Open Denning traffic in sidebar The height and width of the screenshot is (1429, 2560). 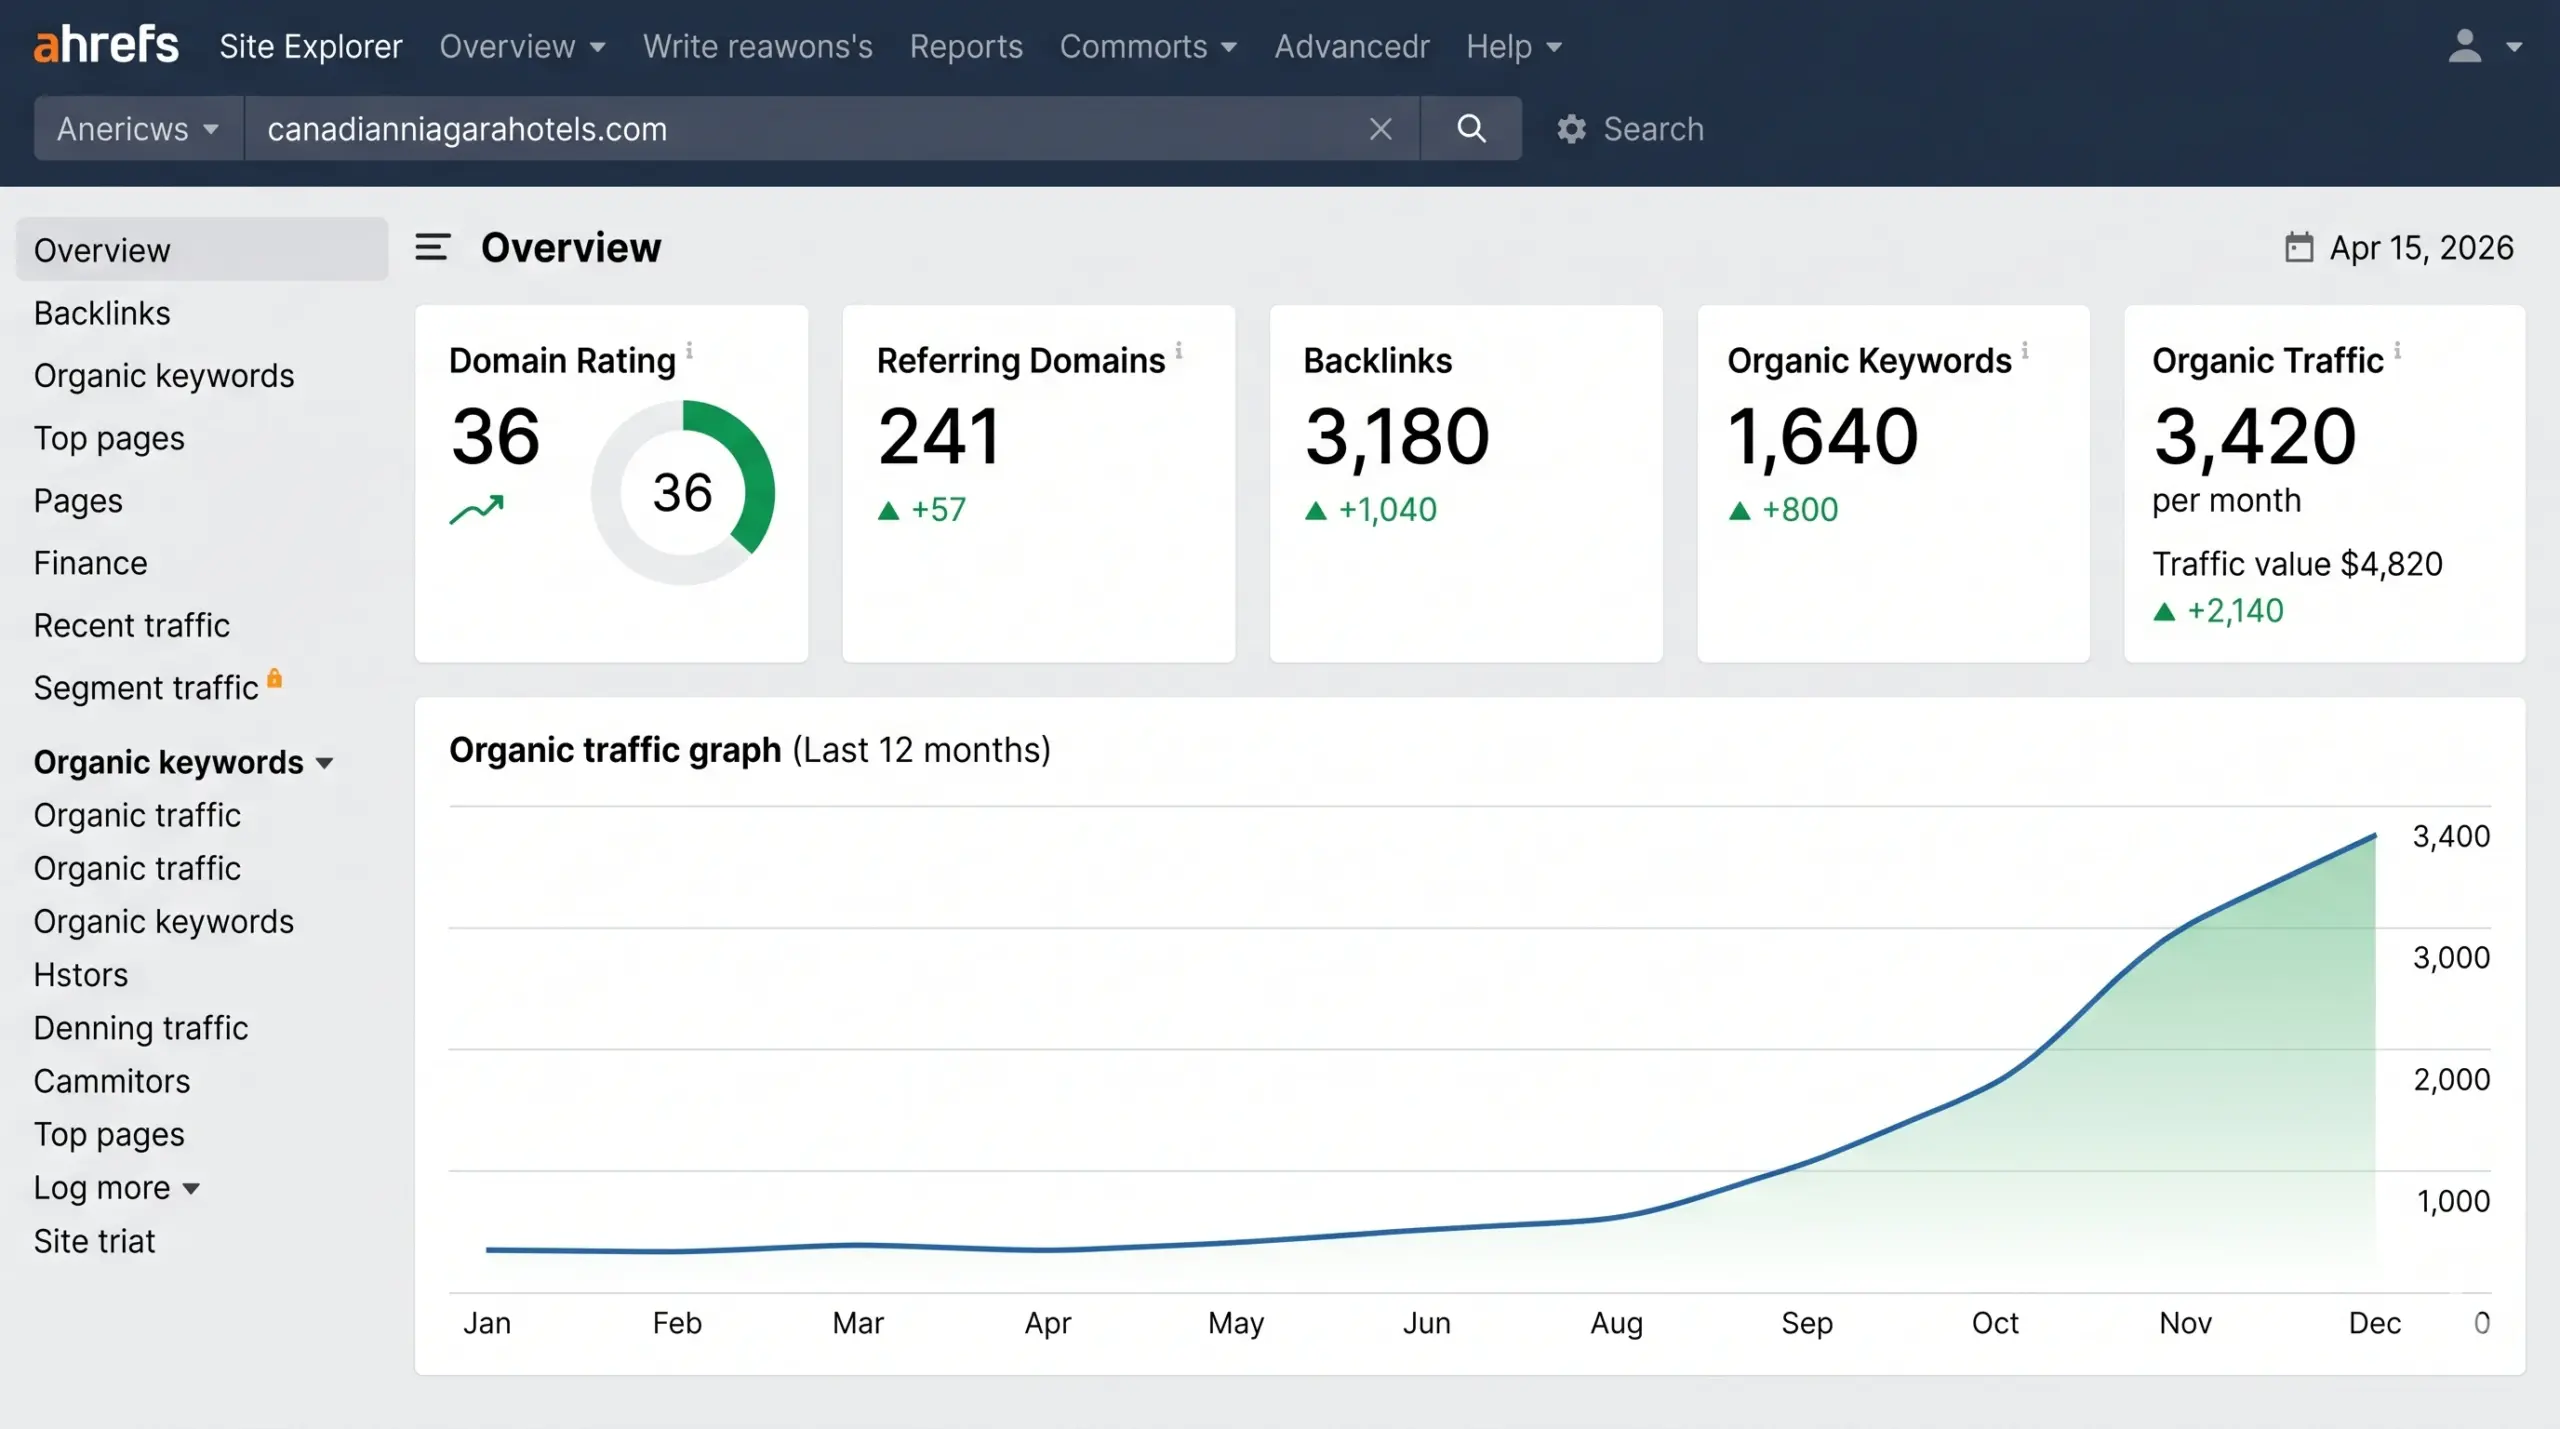(x=141, y=1028)
